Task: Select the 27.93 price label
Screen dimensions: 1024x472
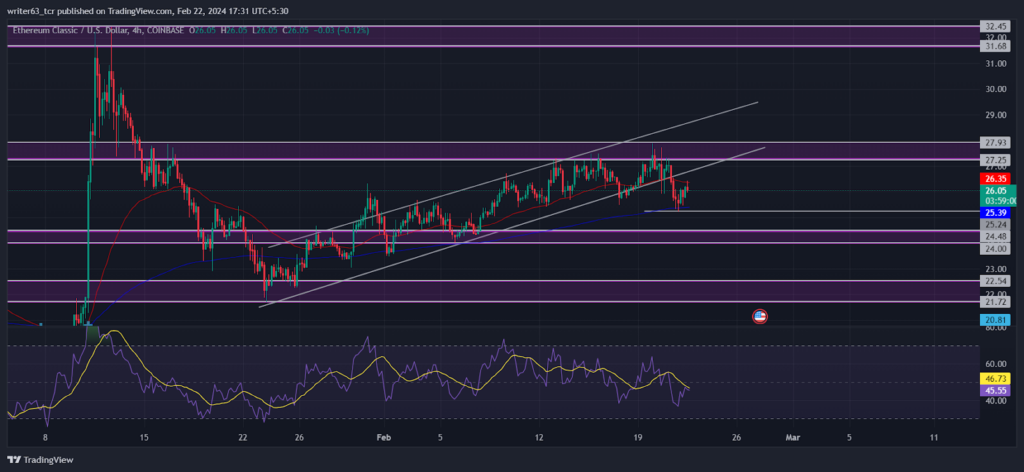Action: (x=995, y=142)
